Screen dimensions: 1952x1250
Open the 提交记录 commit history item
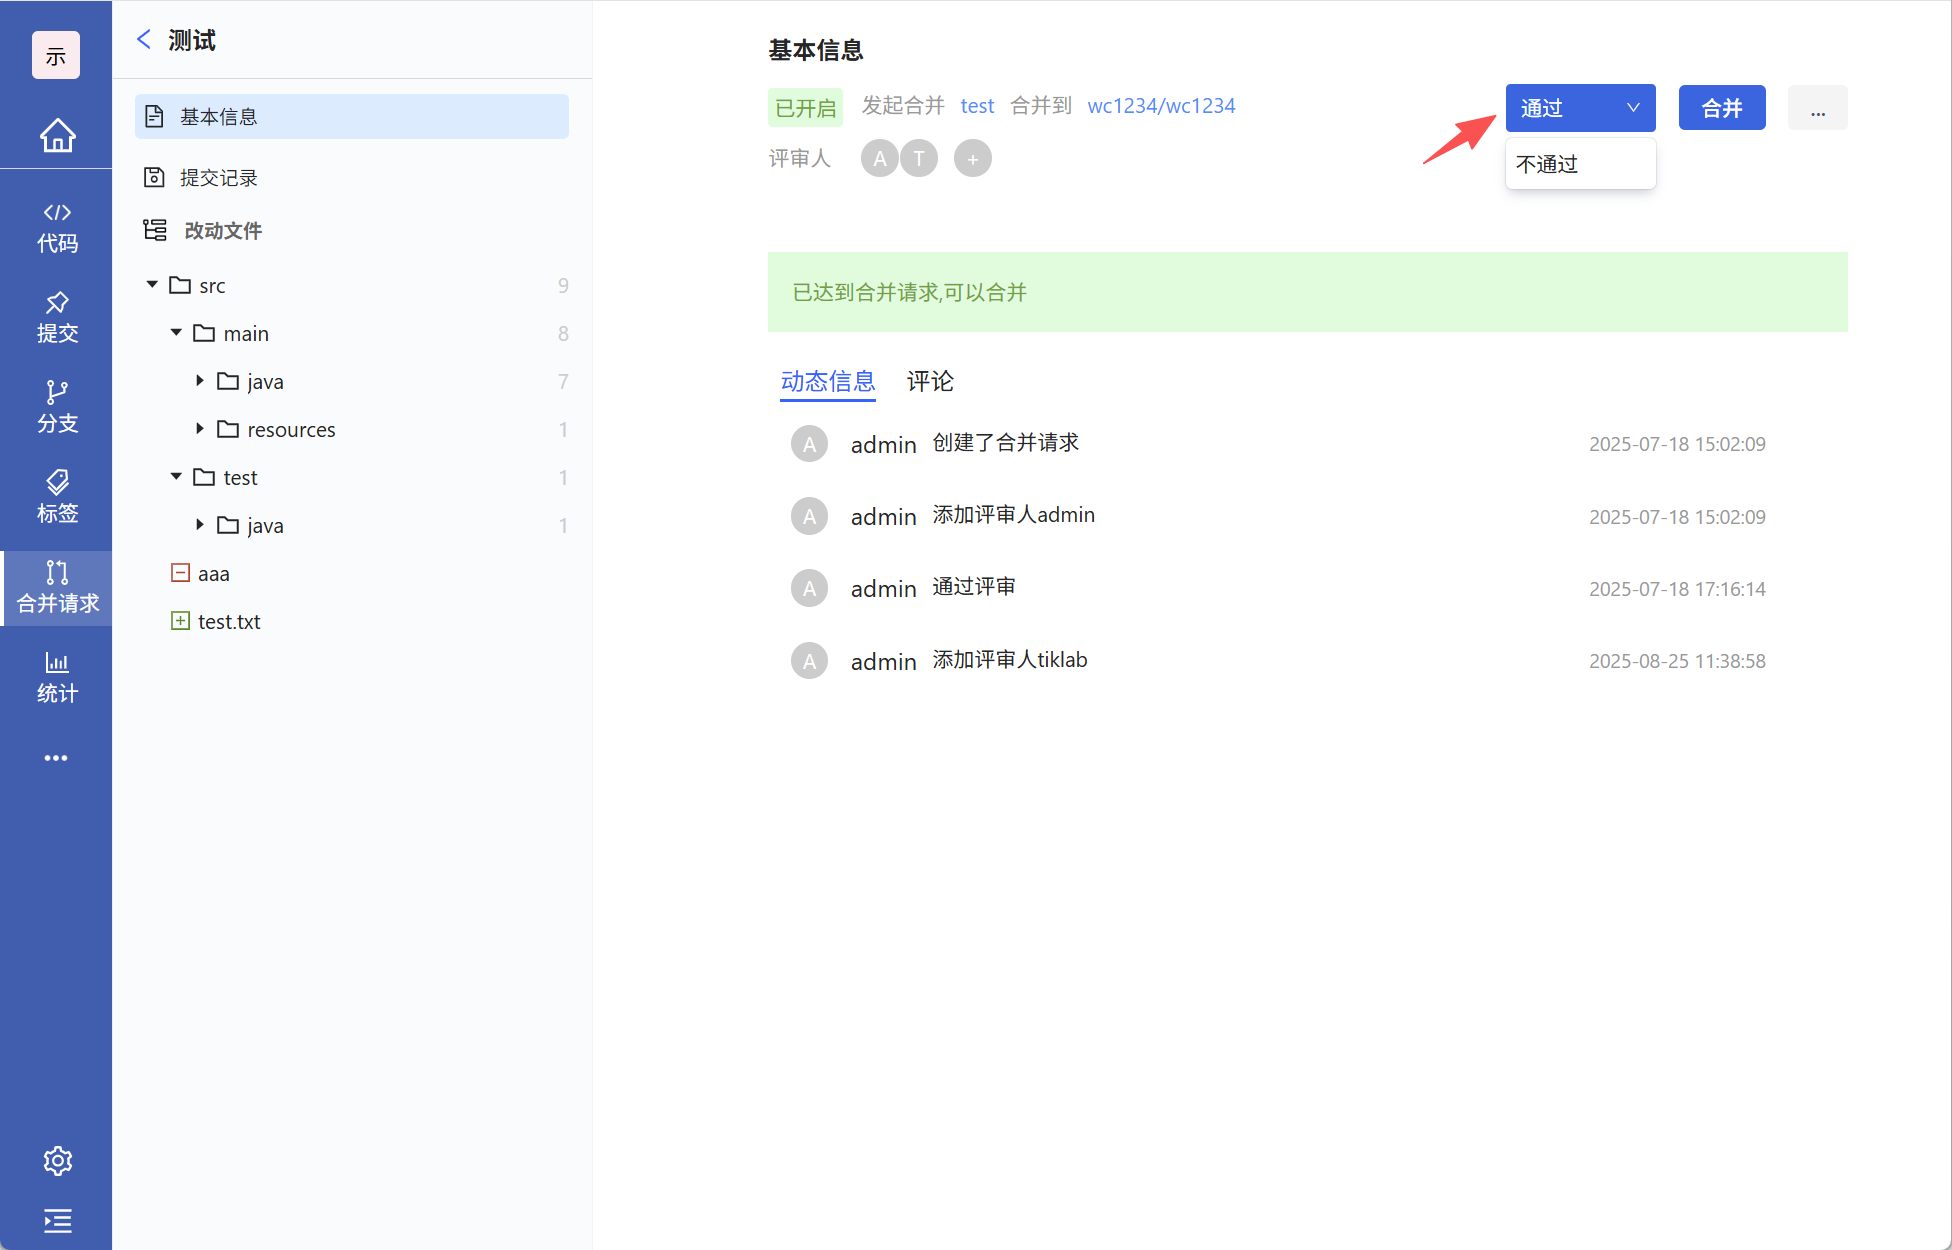(x=218, y=178)
